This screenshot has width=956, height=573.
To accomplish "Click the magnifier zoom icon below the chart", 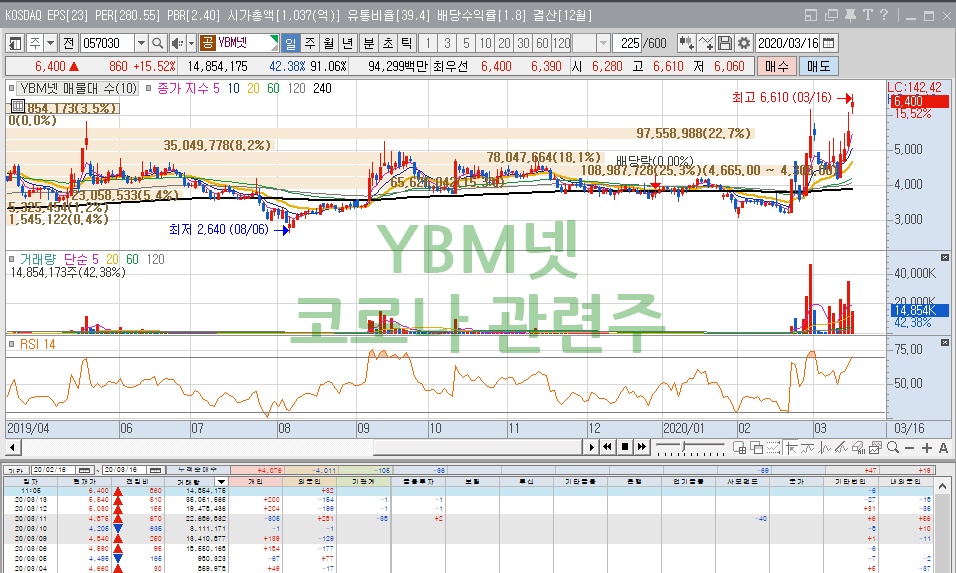I will [x=893, y=447].
